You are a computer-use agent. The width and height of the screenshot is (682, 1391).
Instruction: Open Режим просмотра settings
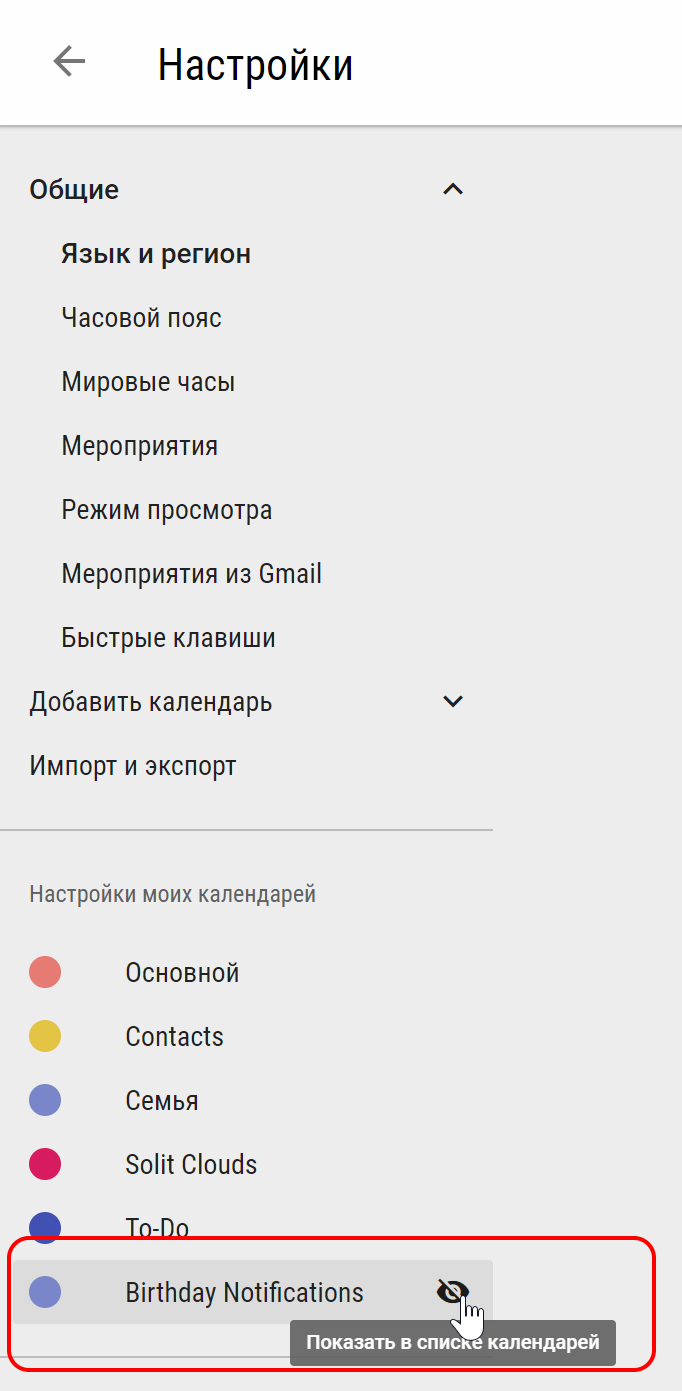167,509
